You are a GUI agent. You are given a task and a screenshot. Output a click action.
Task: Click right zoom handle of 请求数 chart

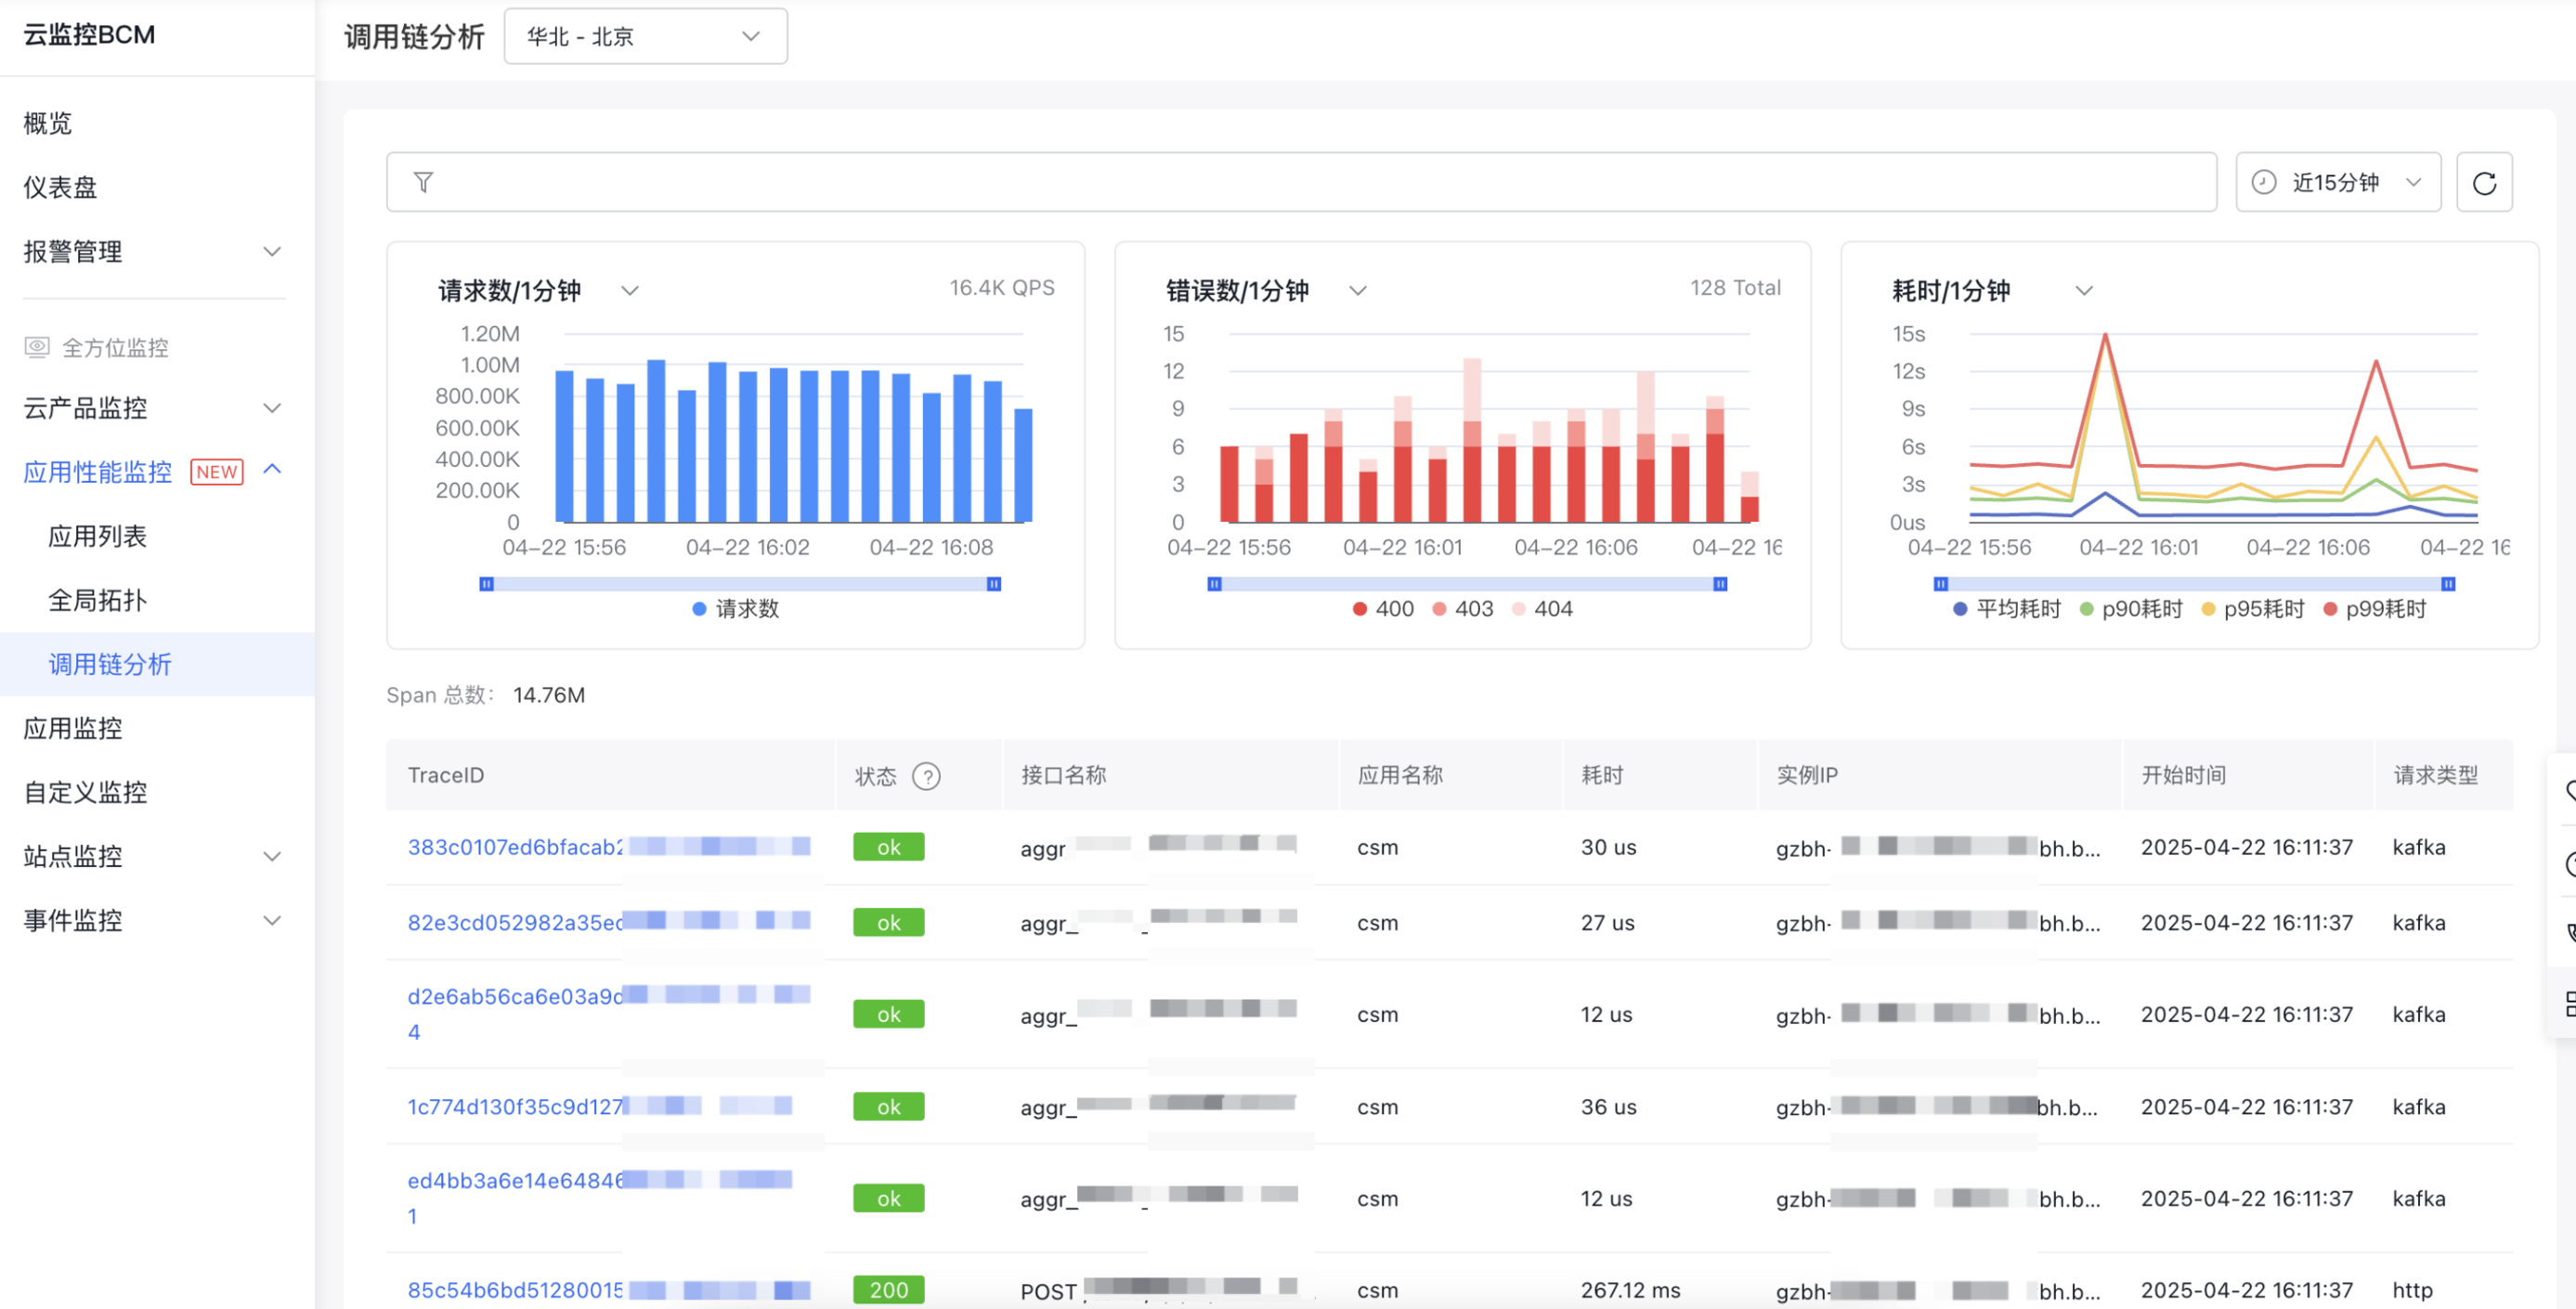994,584
